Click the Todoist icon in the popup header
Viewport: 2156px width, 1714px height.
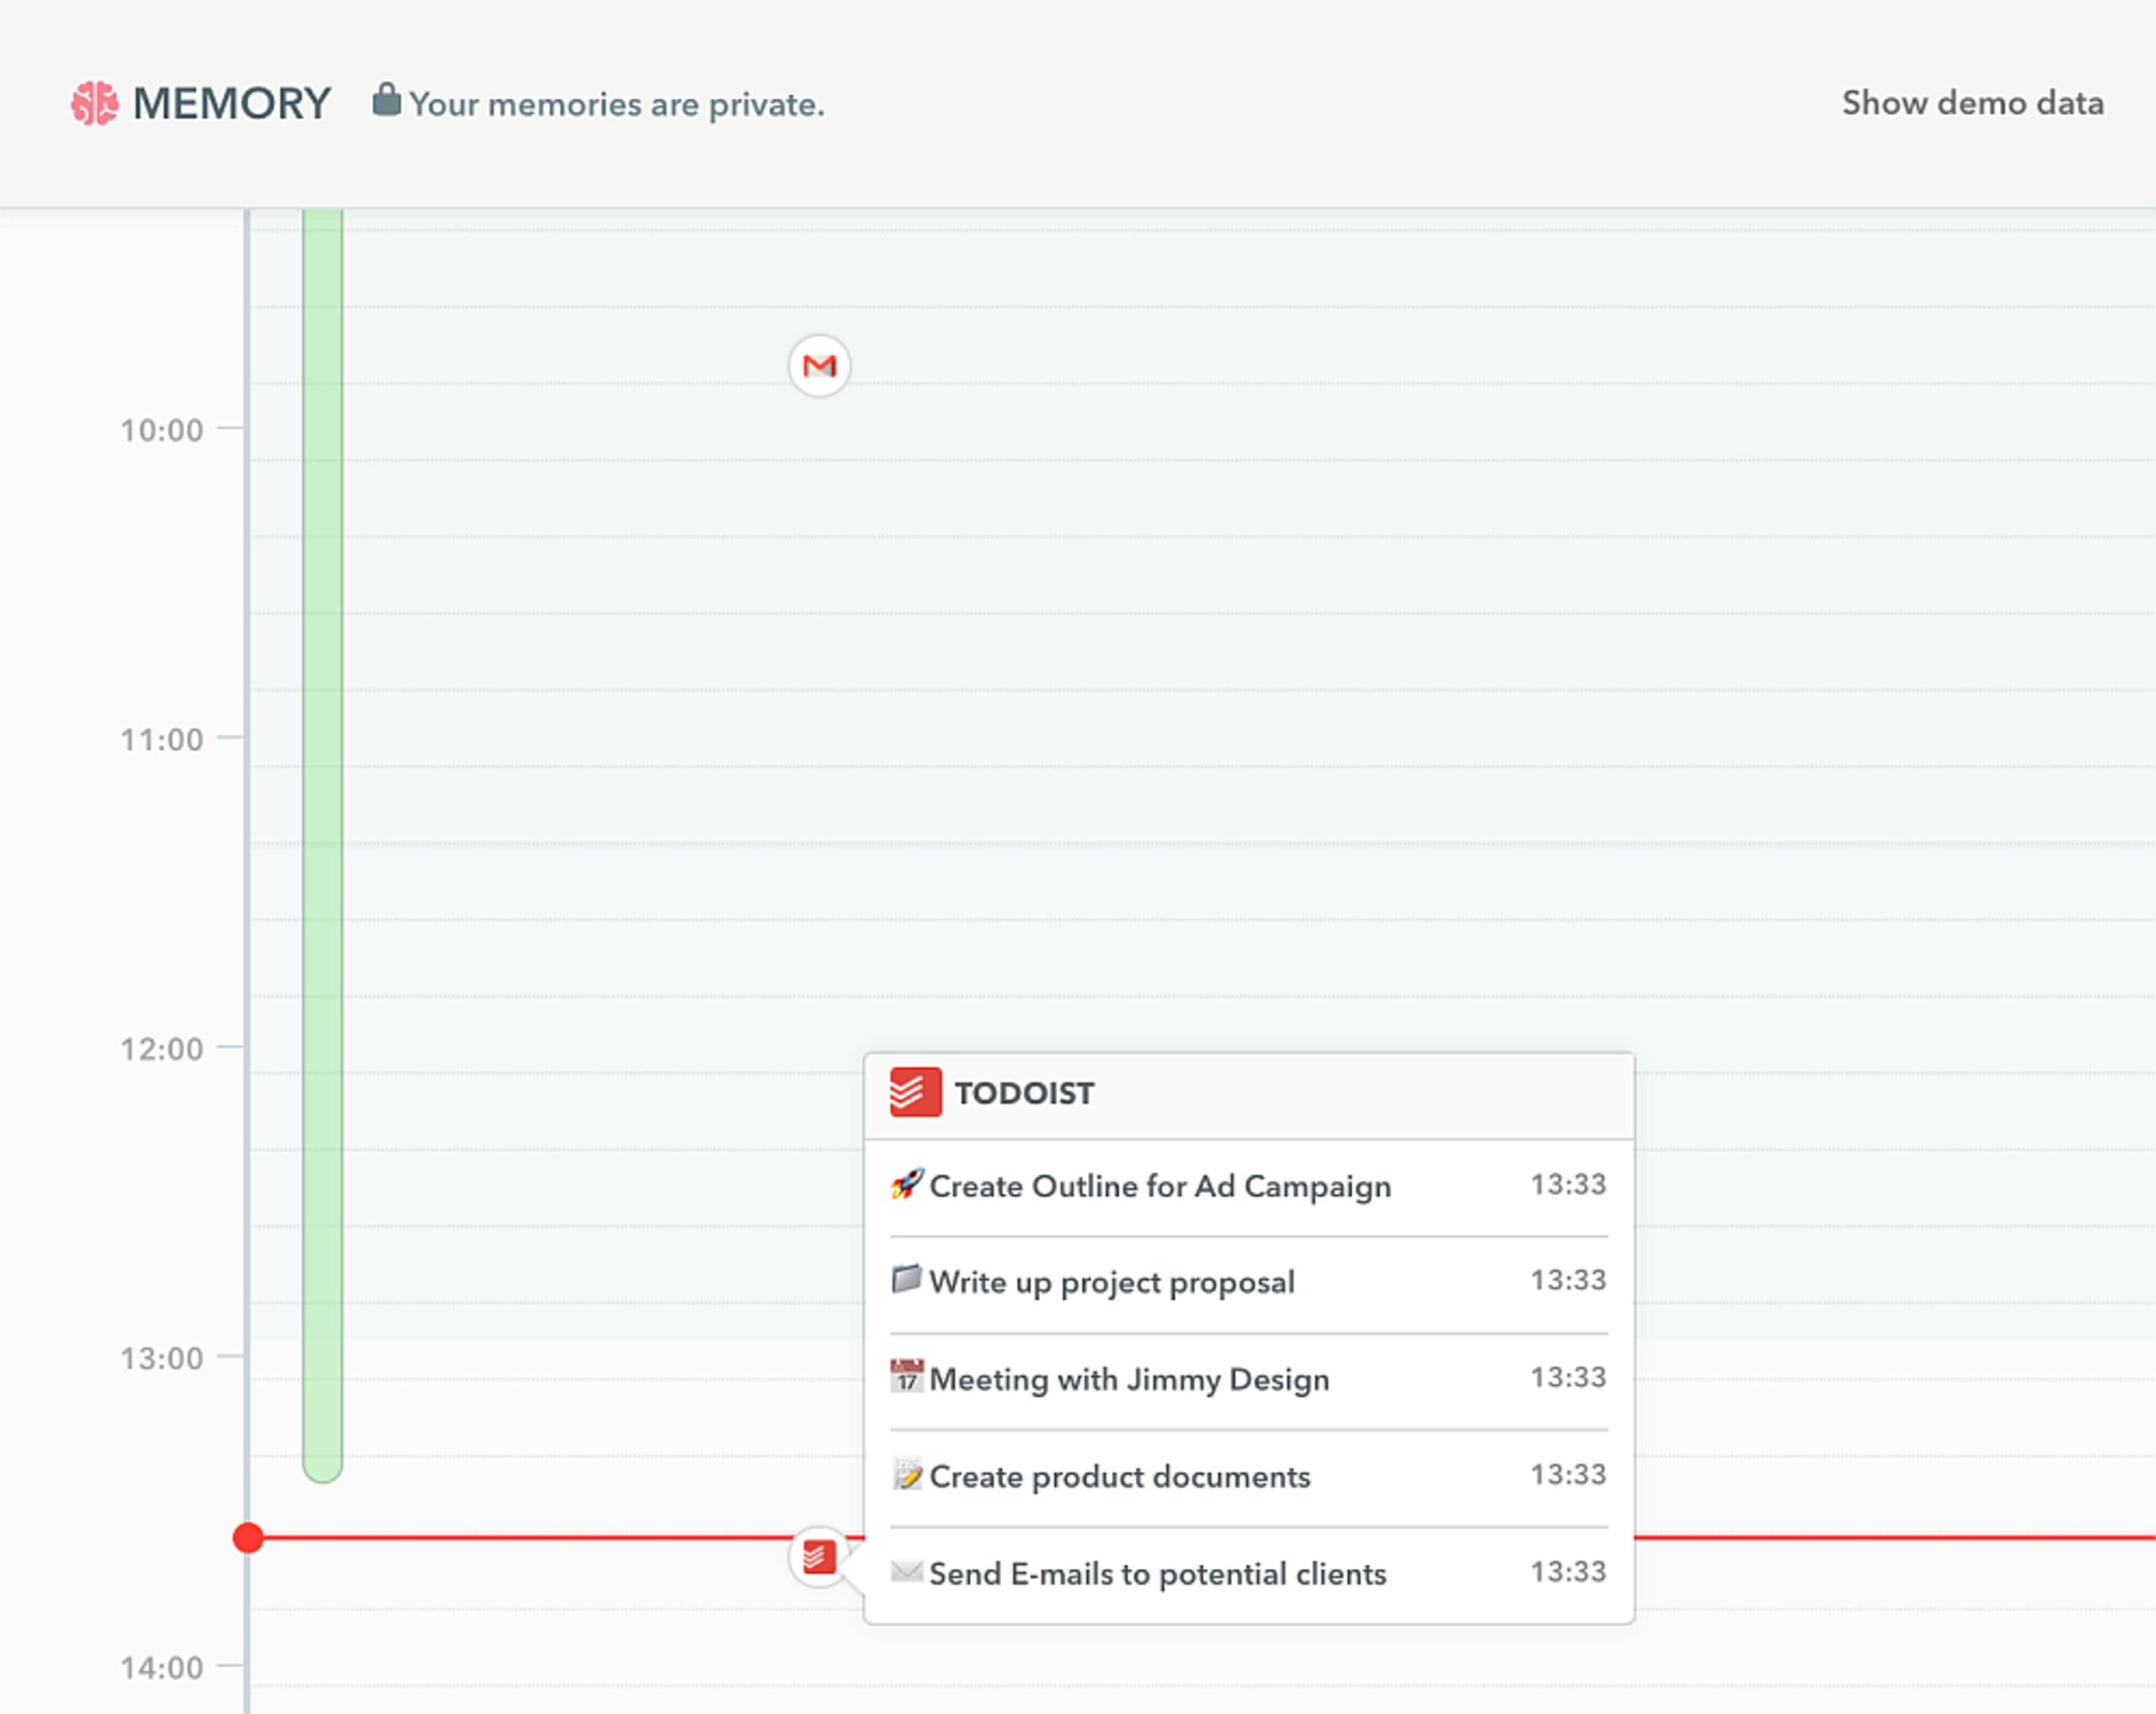click(915, 1092)
